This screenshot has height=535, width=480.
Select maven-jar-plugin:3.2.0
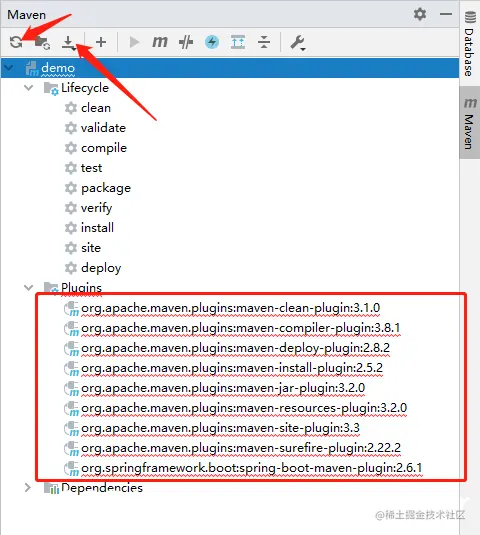point(223,388)
